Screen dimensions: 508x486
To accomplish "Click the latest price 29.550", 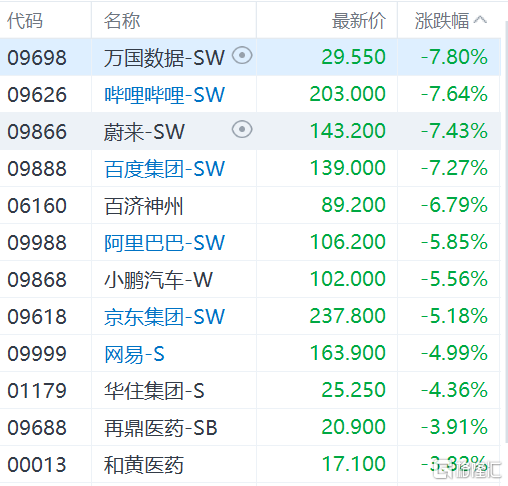I will pyautogui.click(x=354, y=57).
